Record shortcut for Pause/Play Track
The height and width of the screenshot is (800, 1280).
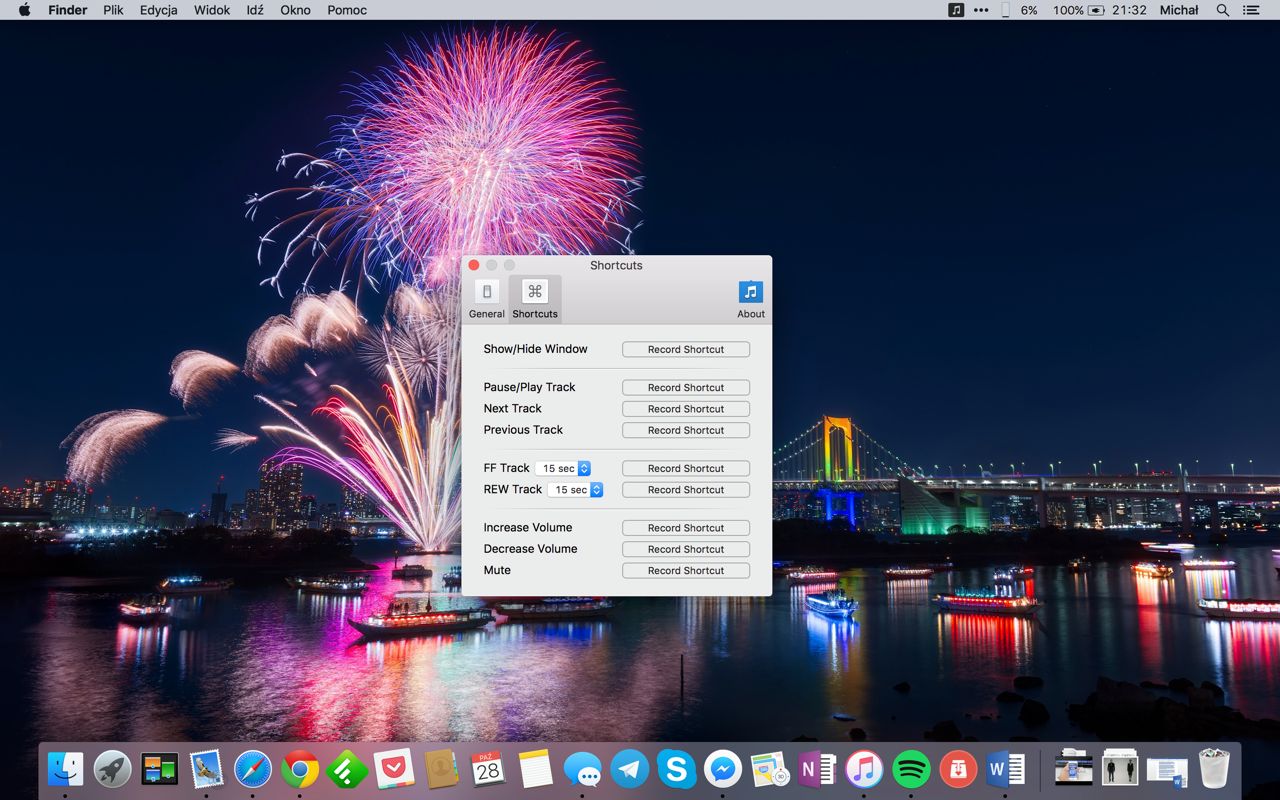(x=686, y=388)
